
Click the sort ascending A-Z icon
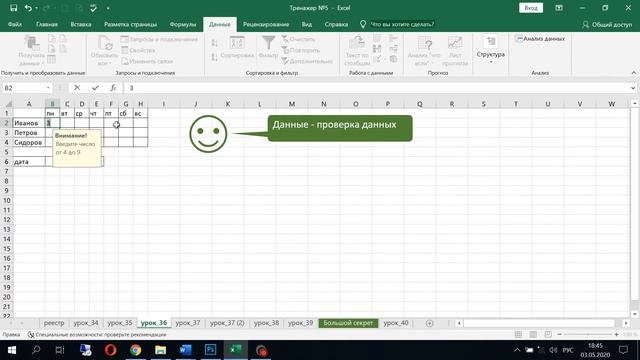click(214, 43)
